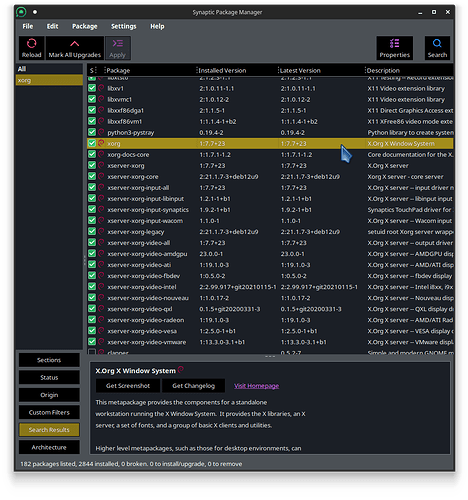Select the All entry in the filter list
Screen dimensions: 468x500
(49, 69)
